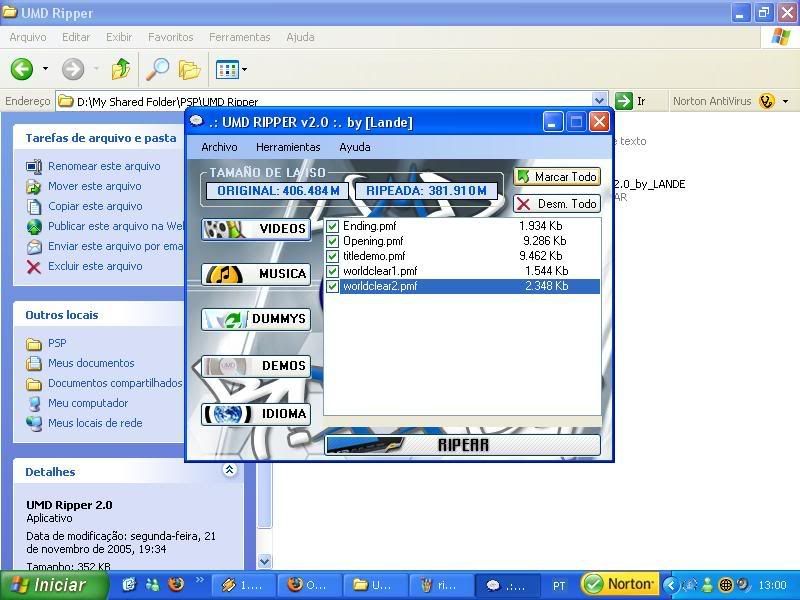Open the PSP folder in Outros locais
Screen dimensions: 800x600
57,343
